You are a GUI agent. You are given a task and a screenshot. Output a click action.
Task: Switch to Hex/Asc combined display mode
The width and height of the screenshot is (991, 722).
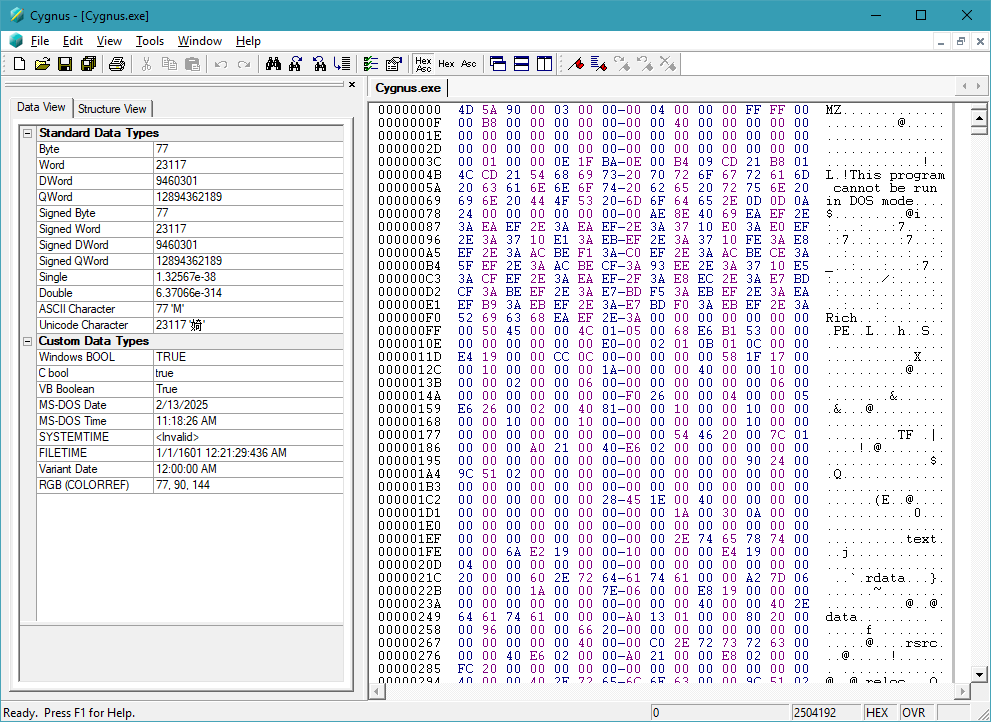pos(423,64)
